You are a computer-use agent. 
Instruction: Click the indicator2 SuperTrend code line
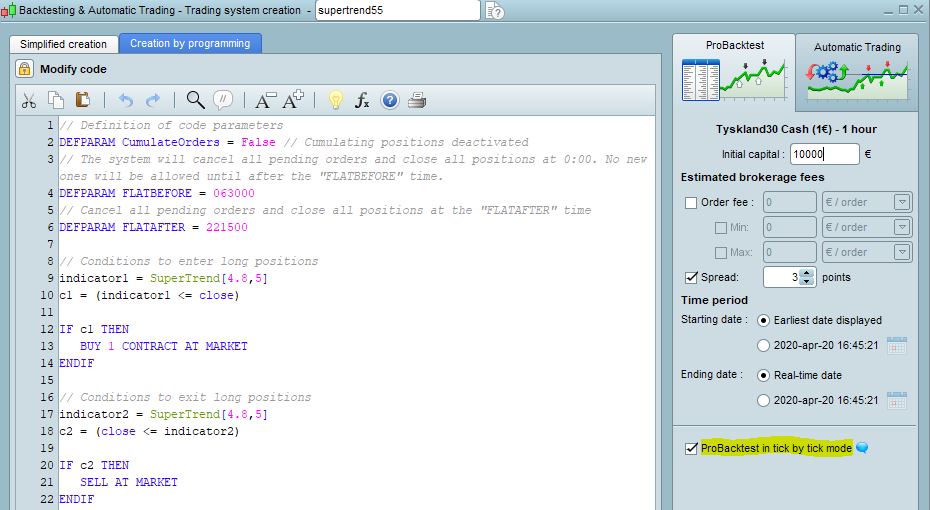(x=163, y=414)
